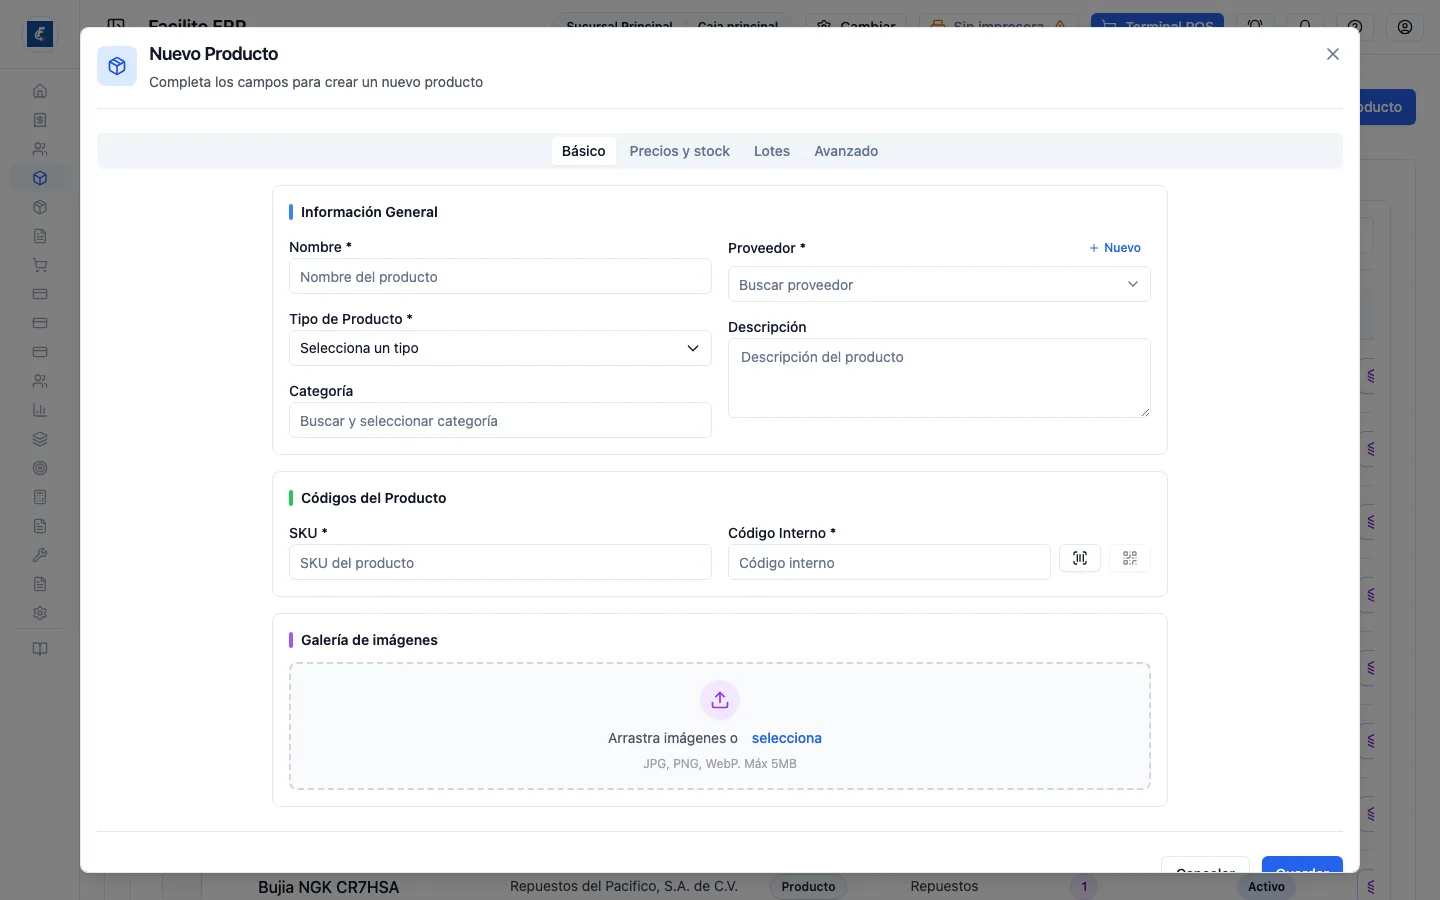
Task: Click the bar chart icon in the sidebar
Action: point(40,410)
